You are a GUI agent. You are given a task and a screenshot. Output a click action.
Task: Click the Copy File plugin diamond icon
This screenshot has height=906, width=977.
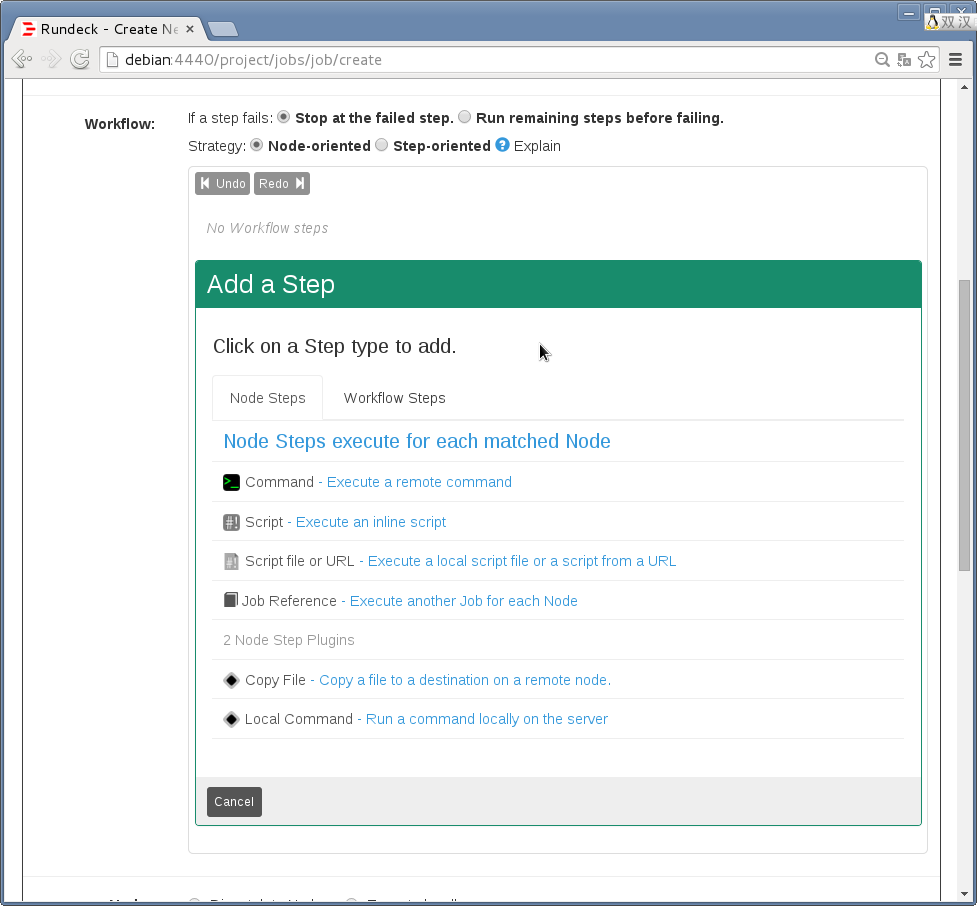tap(231, 680)
